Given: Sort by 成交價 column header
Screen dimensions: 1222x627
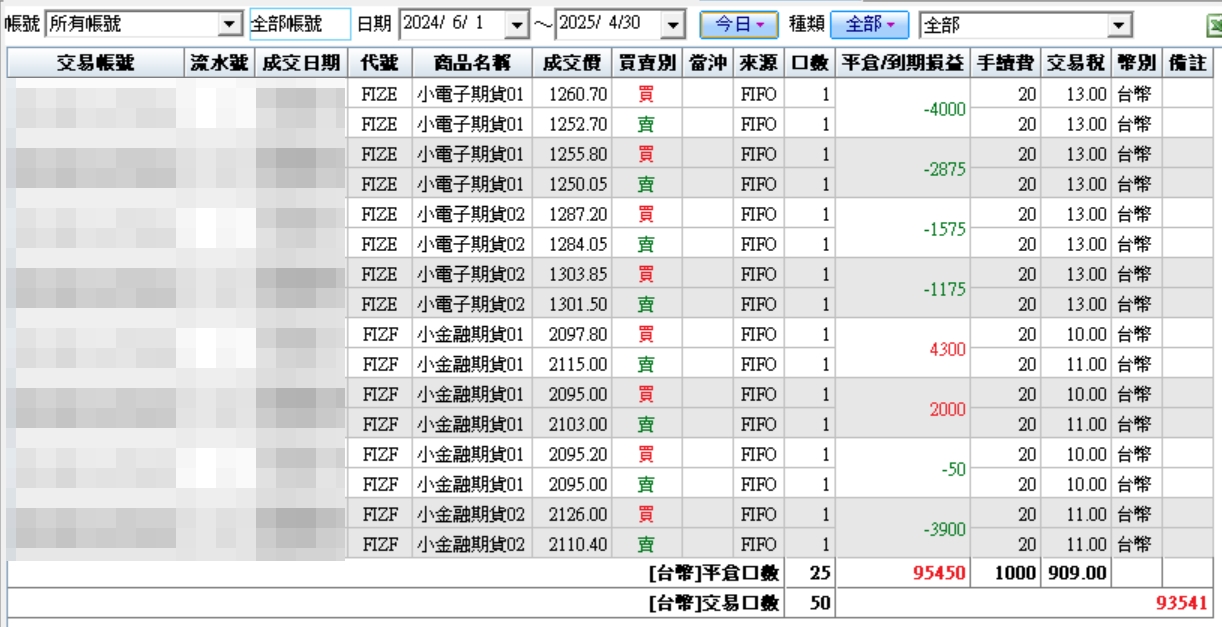Looking at the screenshot, I should tap(571, 64).
